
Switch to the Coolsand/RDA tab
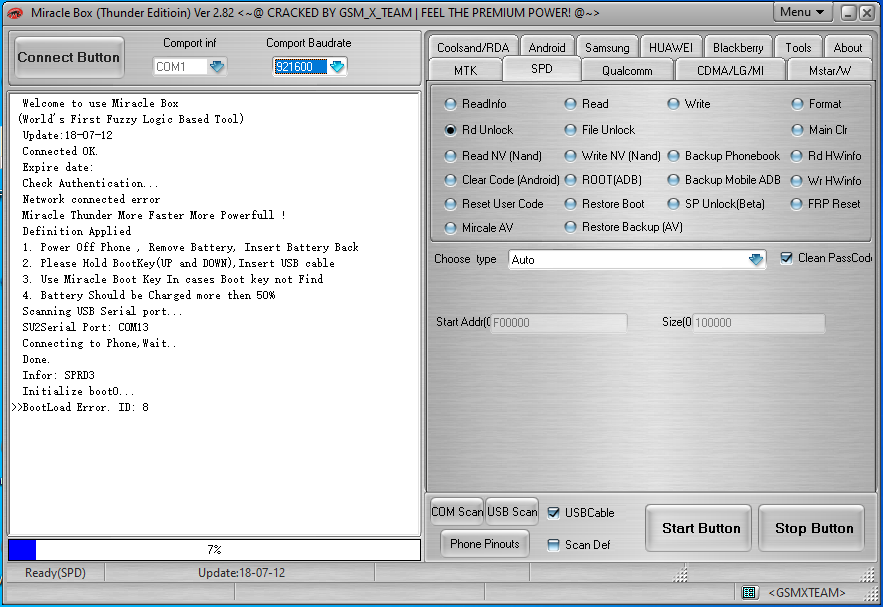(473, 48)
